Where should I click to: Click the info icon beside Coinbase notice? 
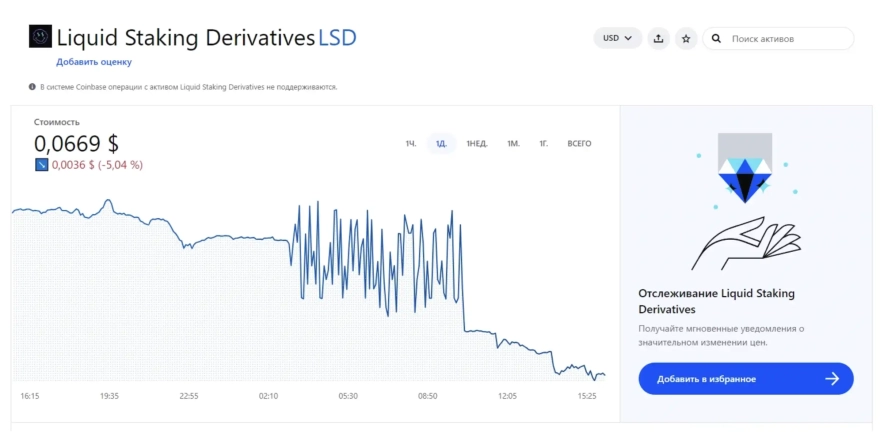32,87
